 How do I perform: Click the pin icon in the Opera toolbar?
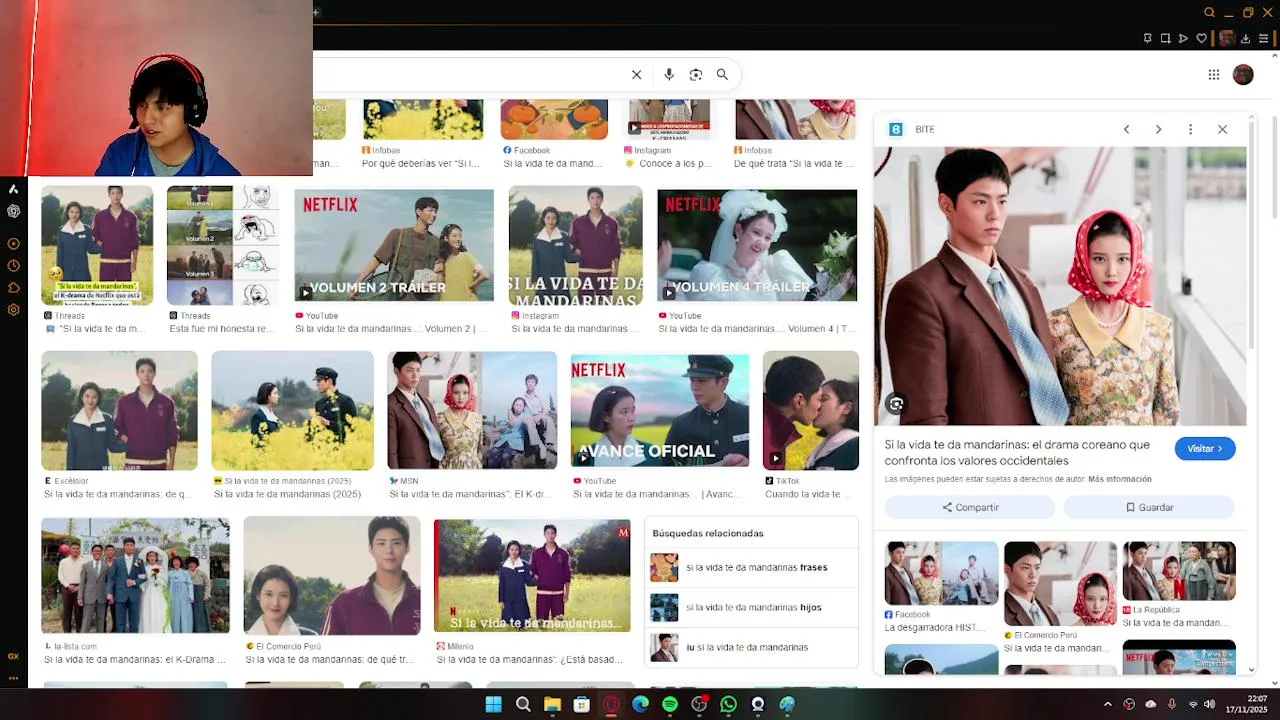coord(1147,39)
